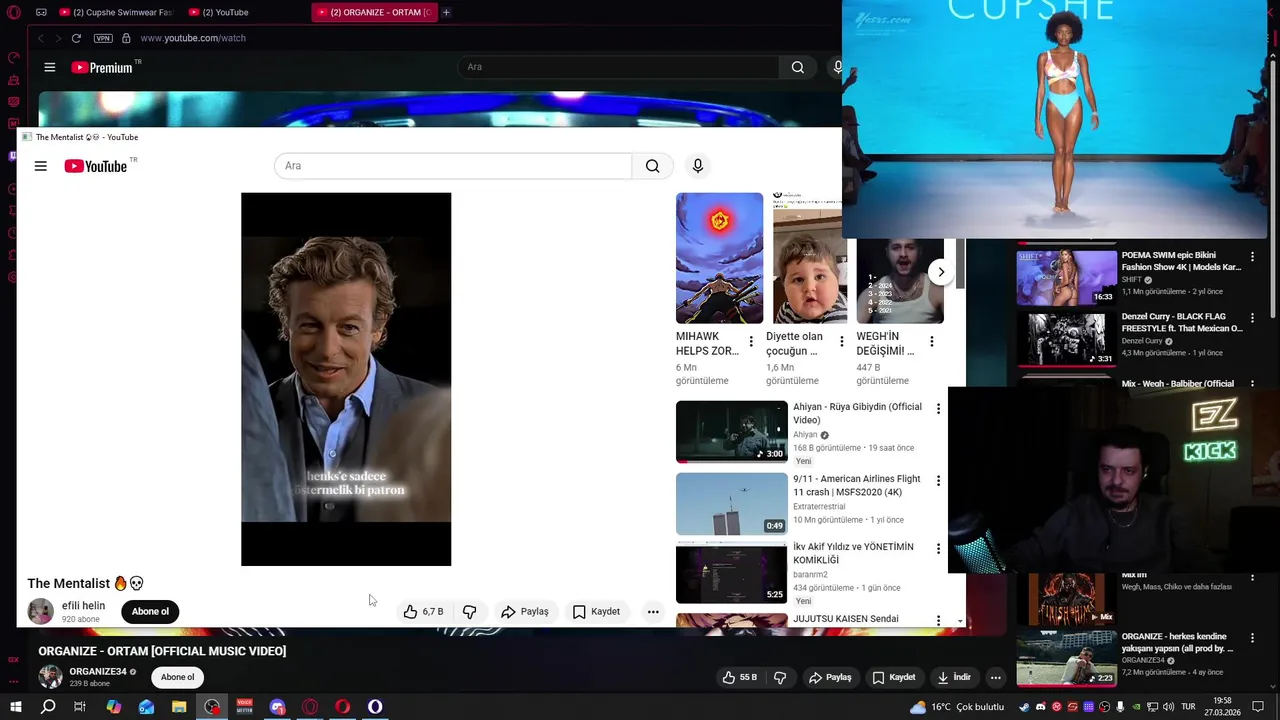This screenshot has height=720, width=1280.
Task: Open Discord icon in system tray
Action: [1041, 707]
